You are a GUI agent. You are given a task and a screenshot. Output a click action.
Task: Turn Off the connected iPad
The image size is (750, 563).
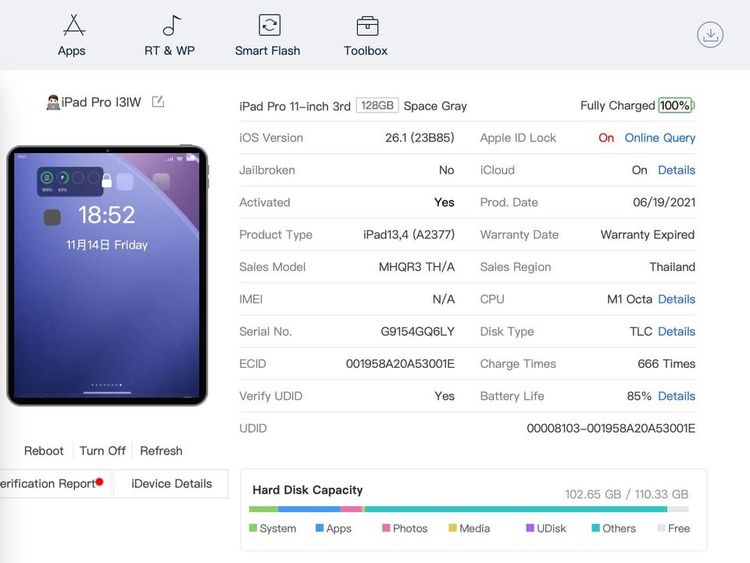click(x=102, y=451)
